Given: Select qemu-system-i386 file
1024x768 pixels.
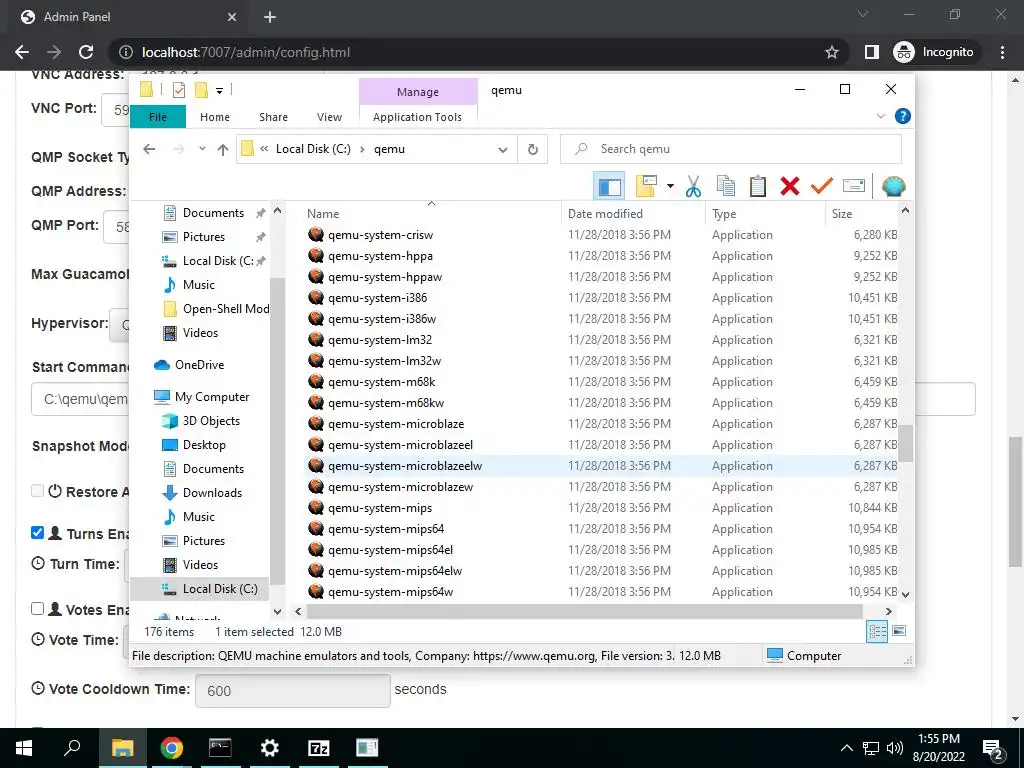Looking at the screenshot, I should click(377, 298).
